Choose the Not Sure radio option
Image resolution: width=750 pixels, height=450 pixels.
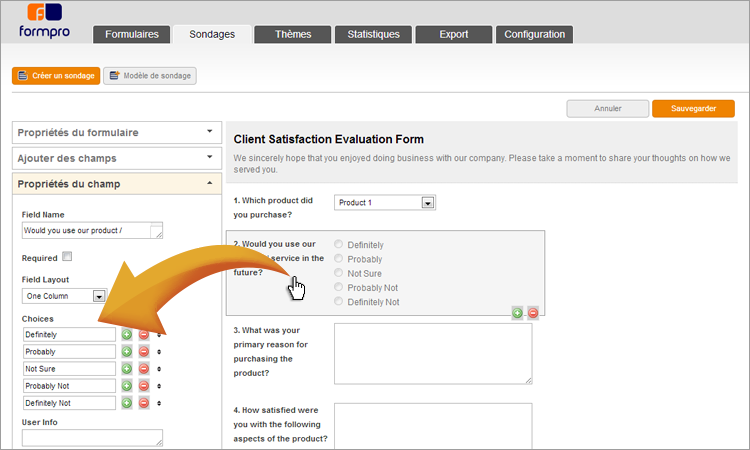pos(340,273)
